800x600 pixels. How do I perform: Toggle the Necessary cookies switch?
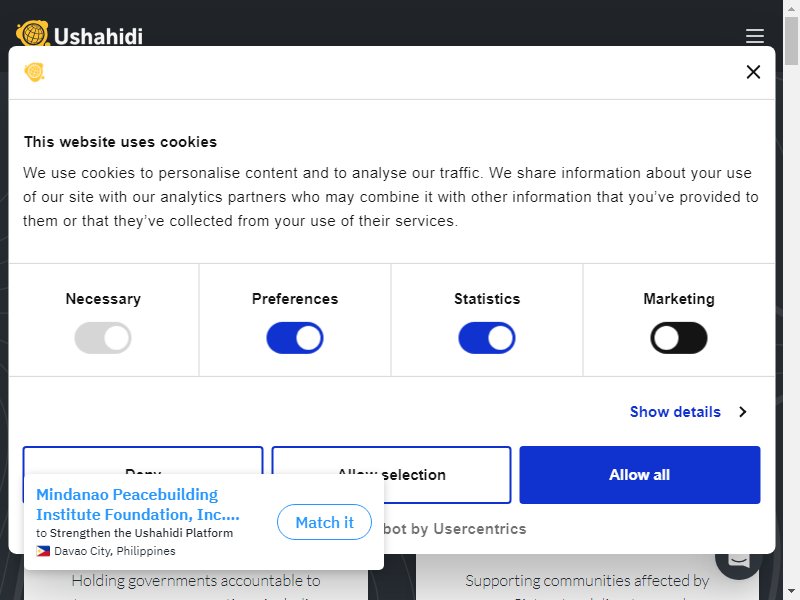pyautogui.click(x=103, y=338)
